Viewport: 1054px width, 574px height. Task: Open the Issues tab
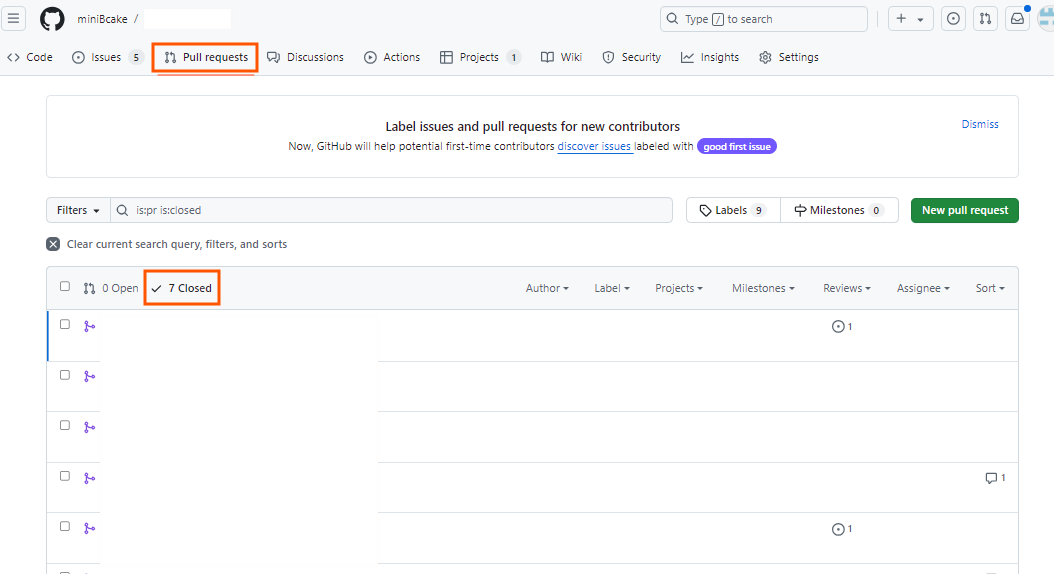tap(108, 57)
